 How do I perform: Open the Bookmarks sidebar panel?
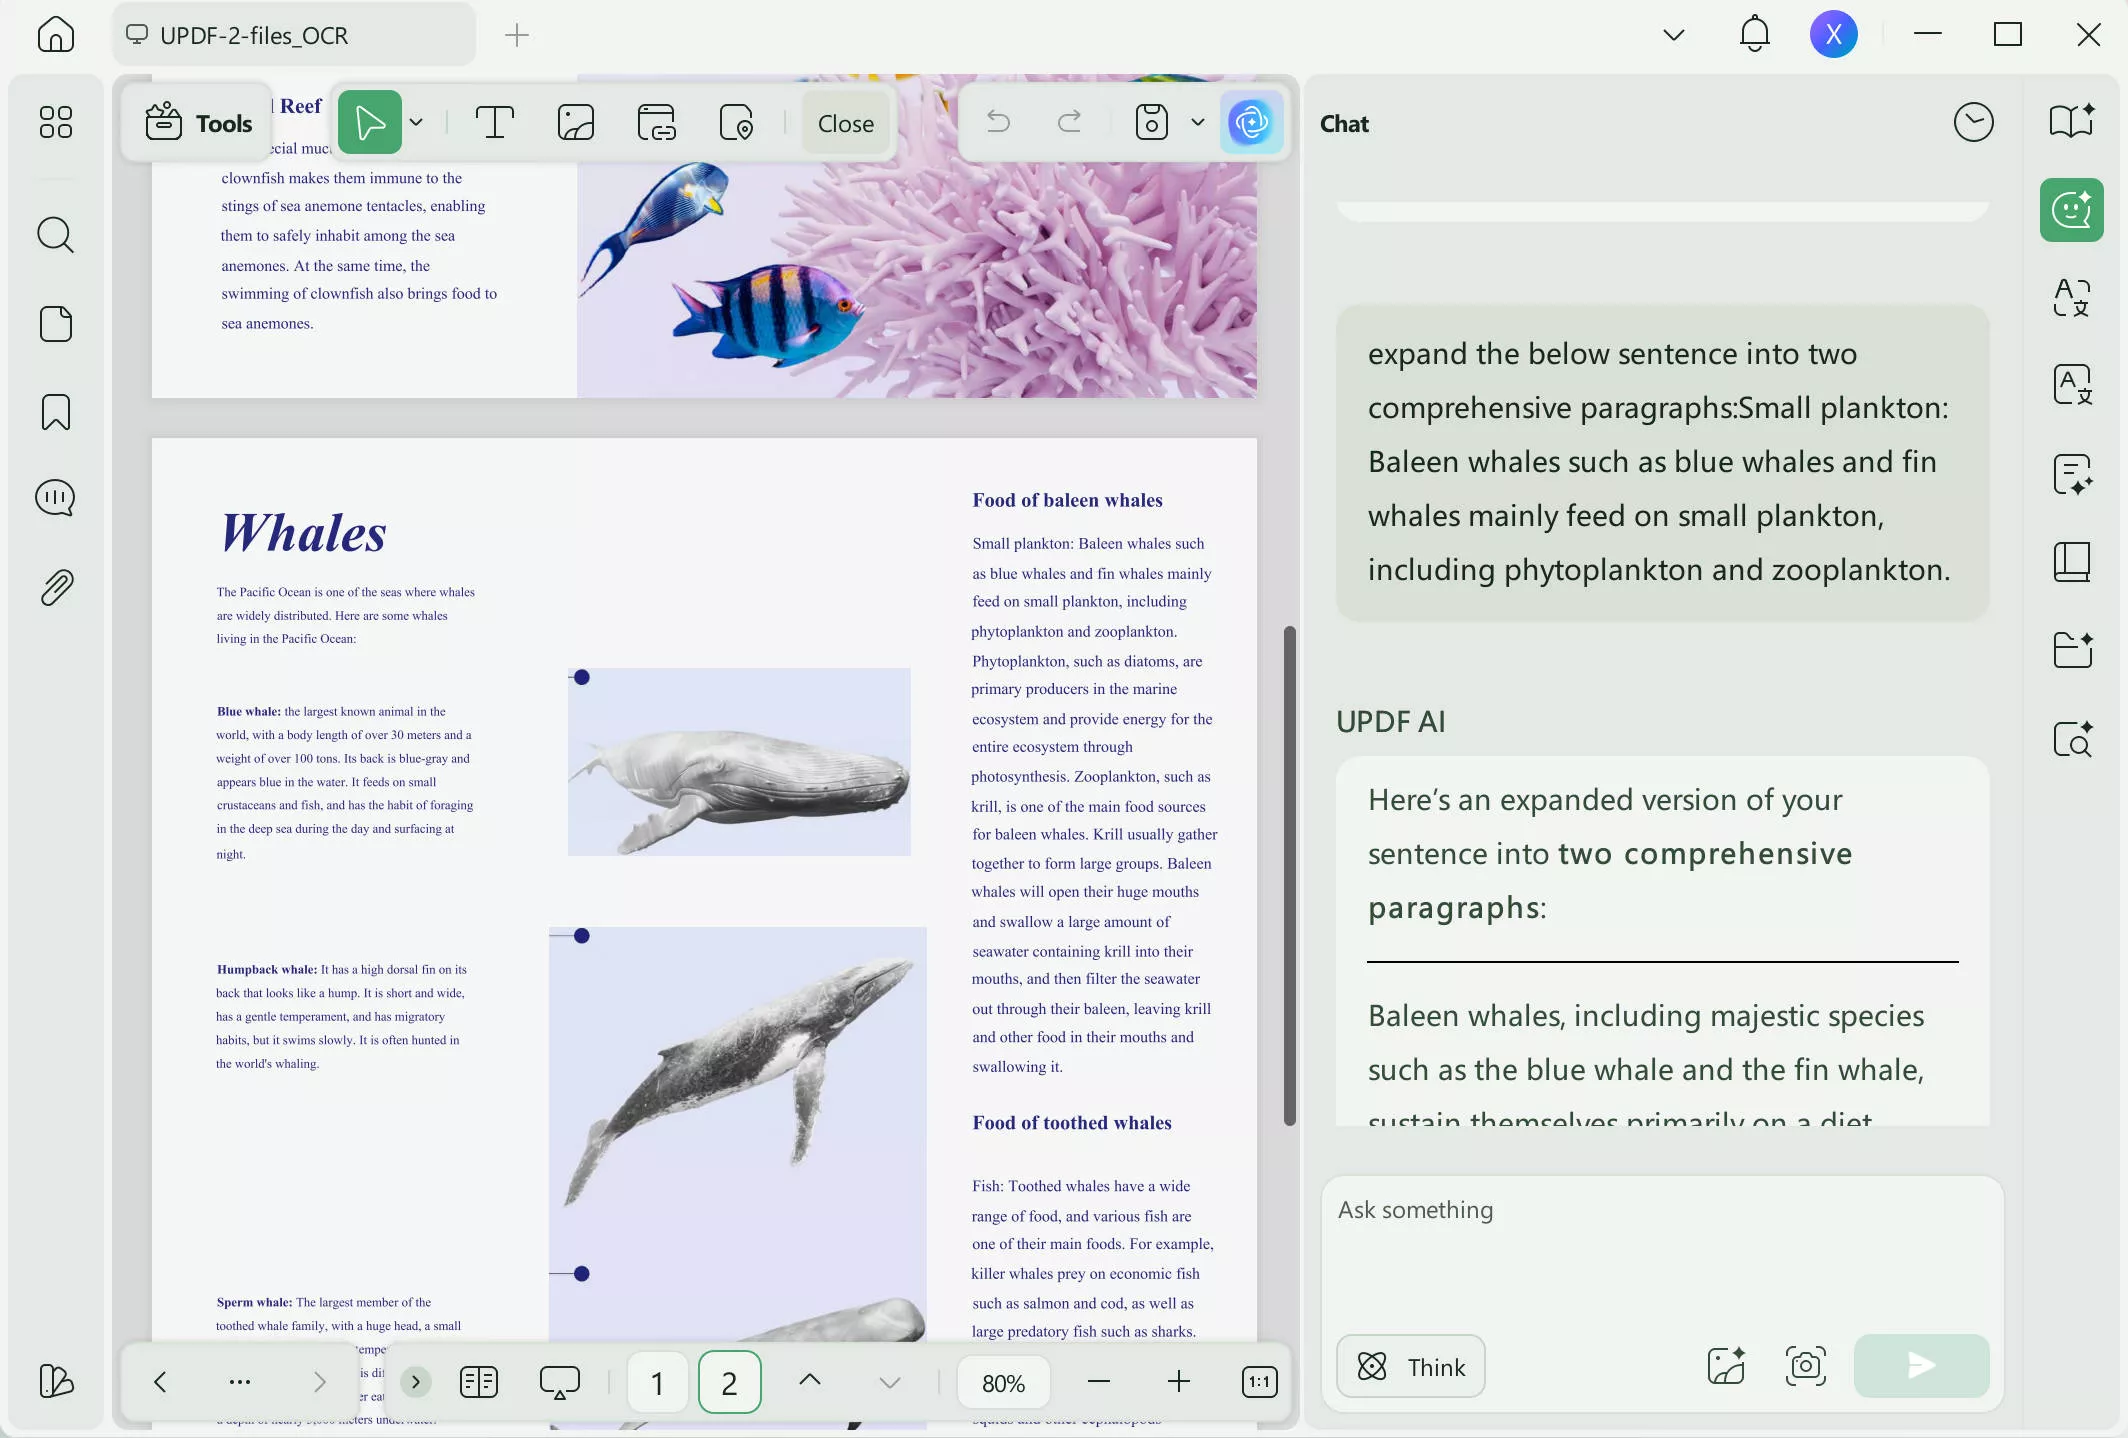click(55, 412)
